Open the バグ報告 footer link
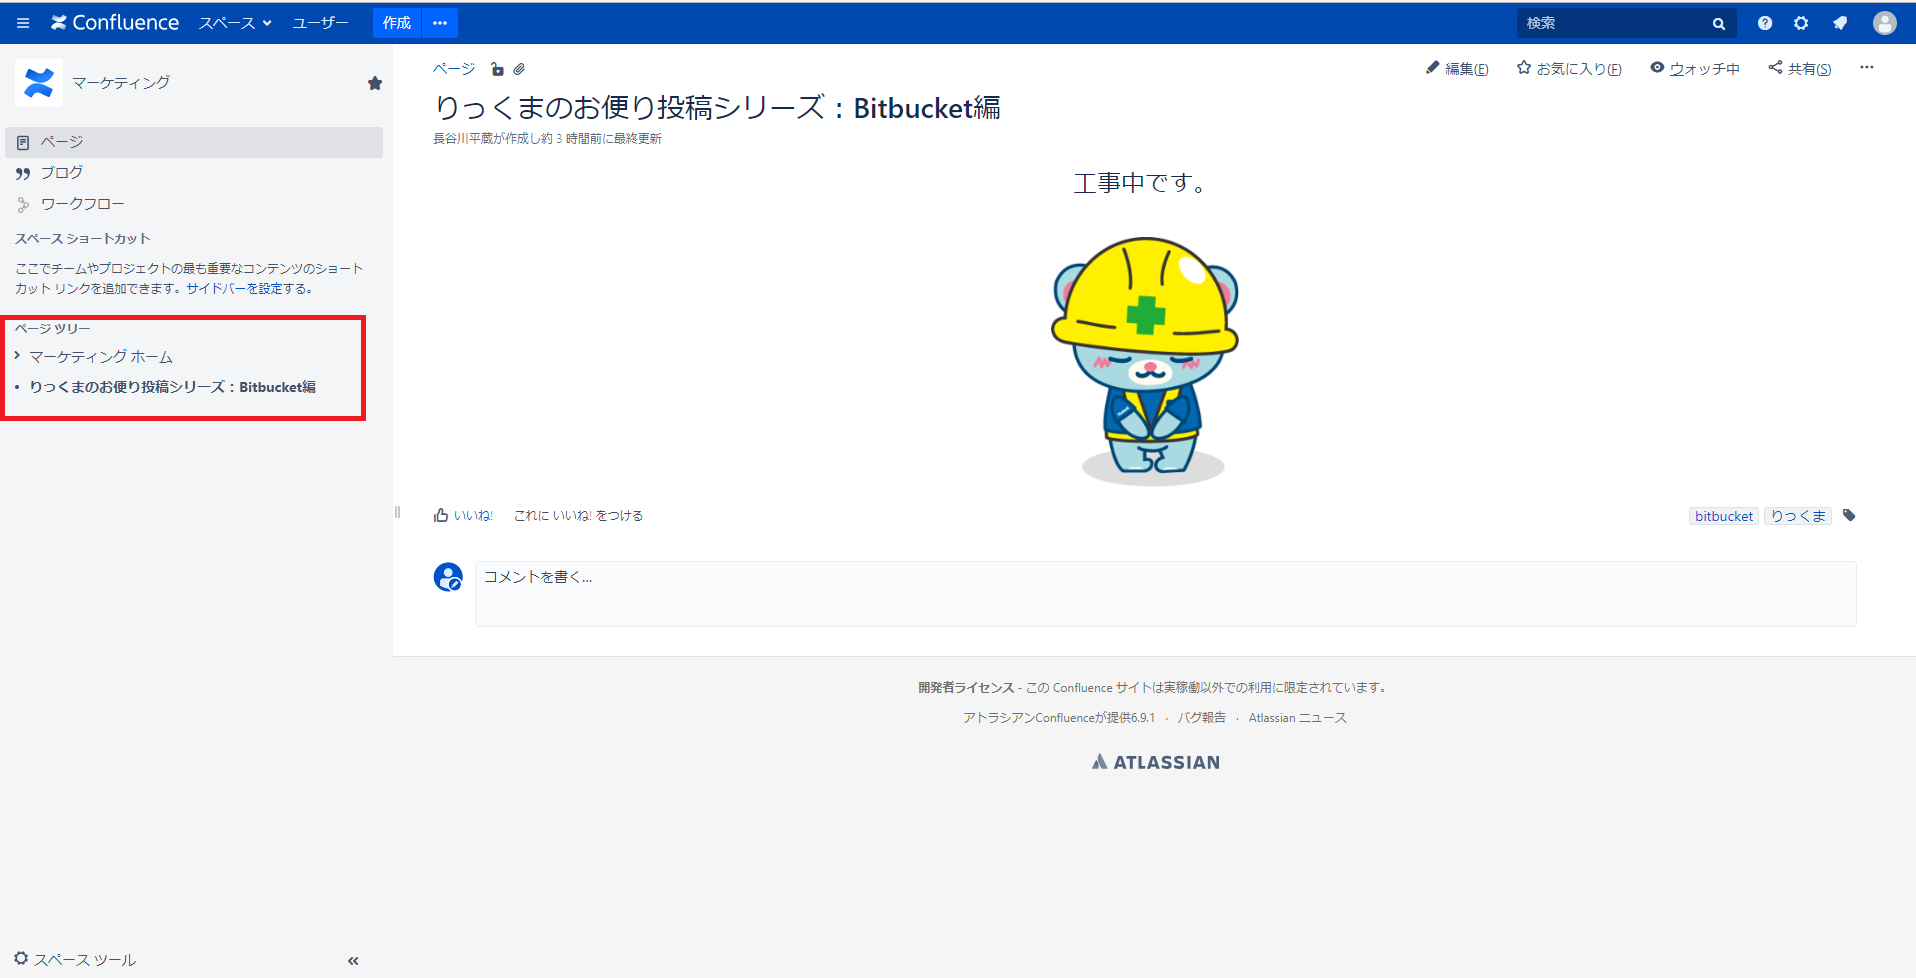The image size is (1916, 978). [1201, 718]
